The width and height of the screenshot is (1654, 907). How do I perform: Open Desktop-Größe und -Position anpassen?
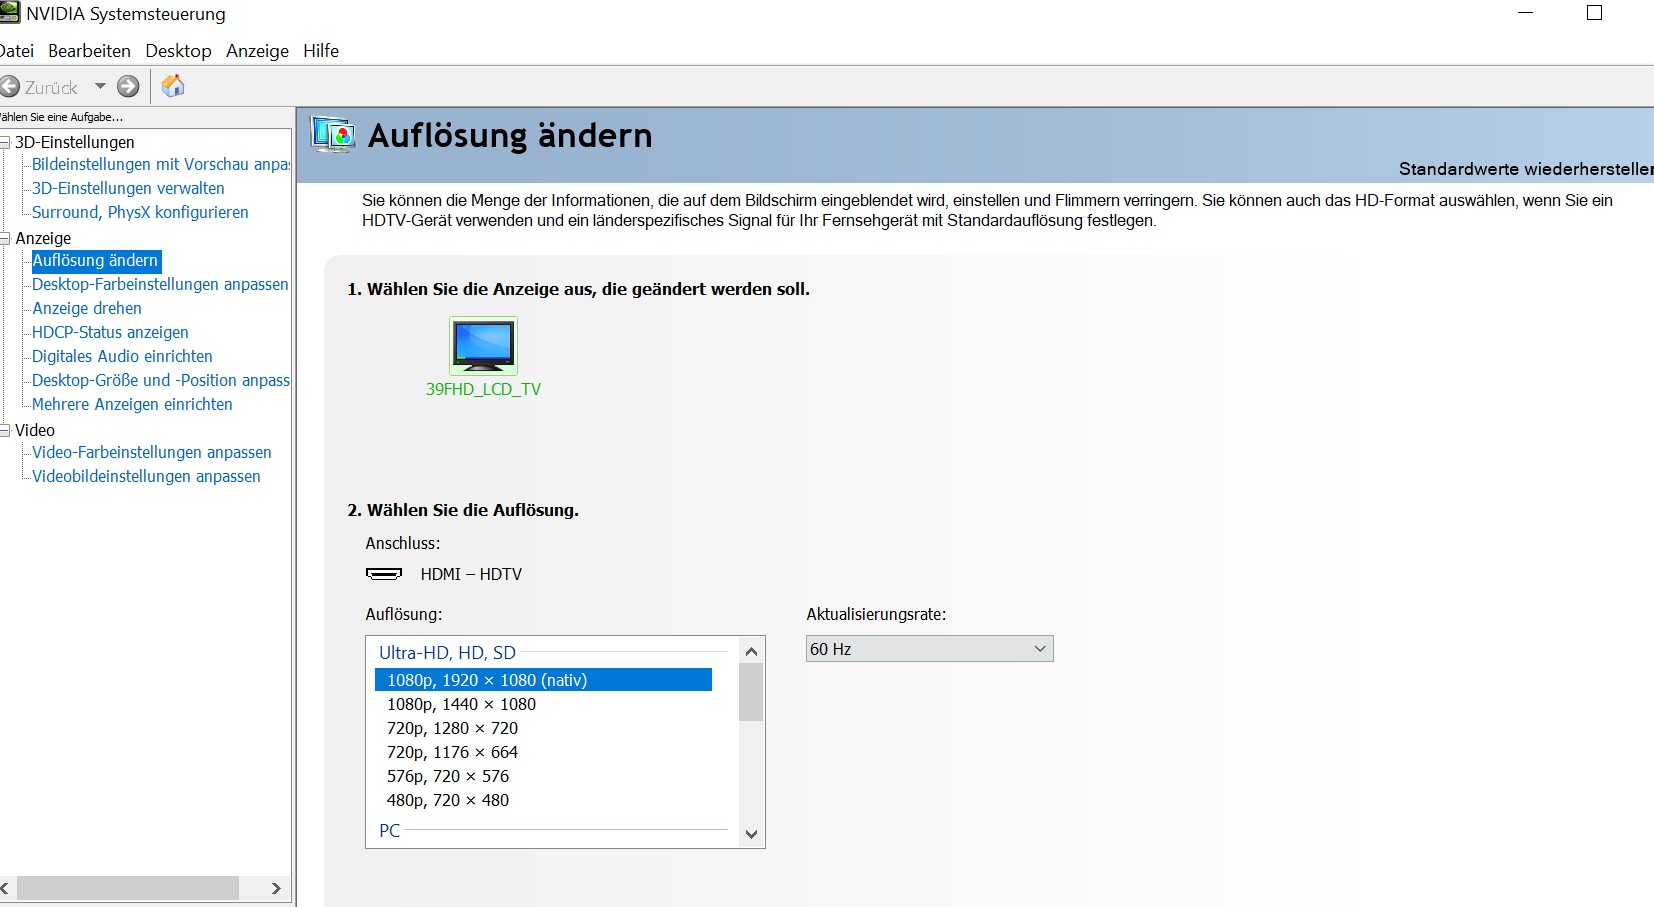coord(160,380)
